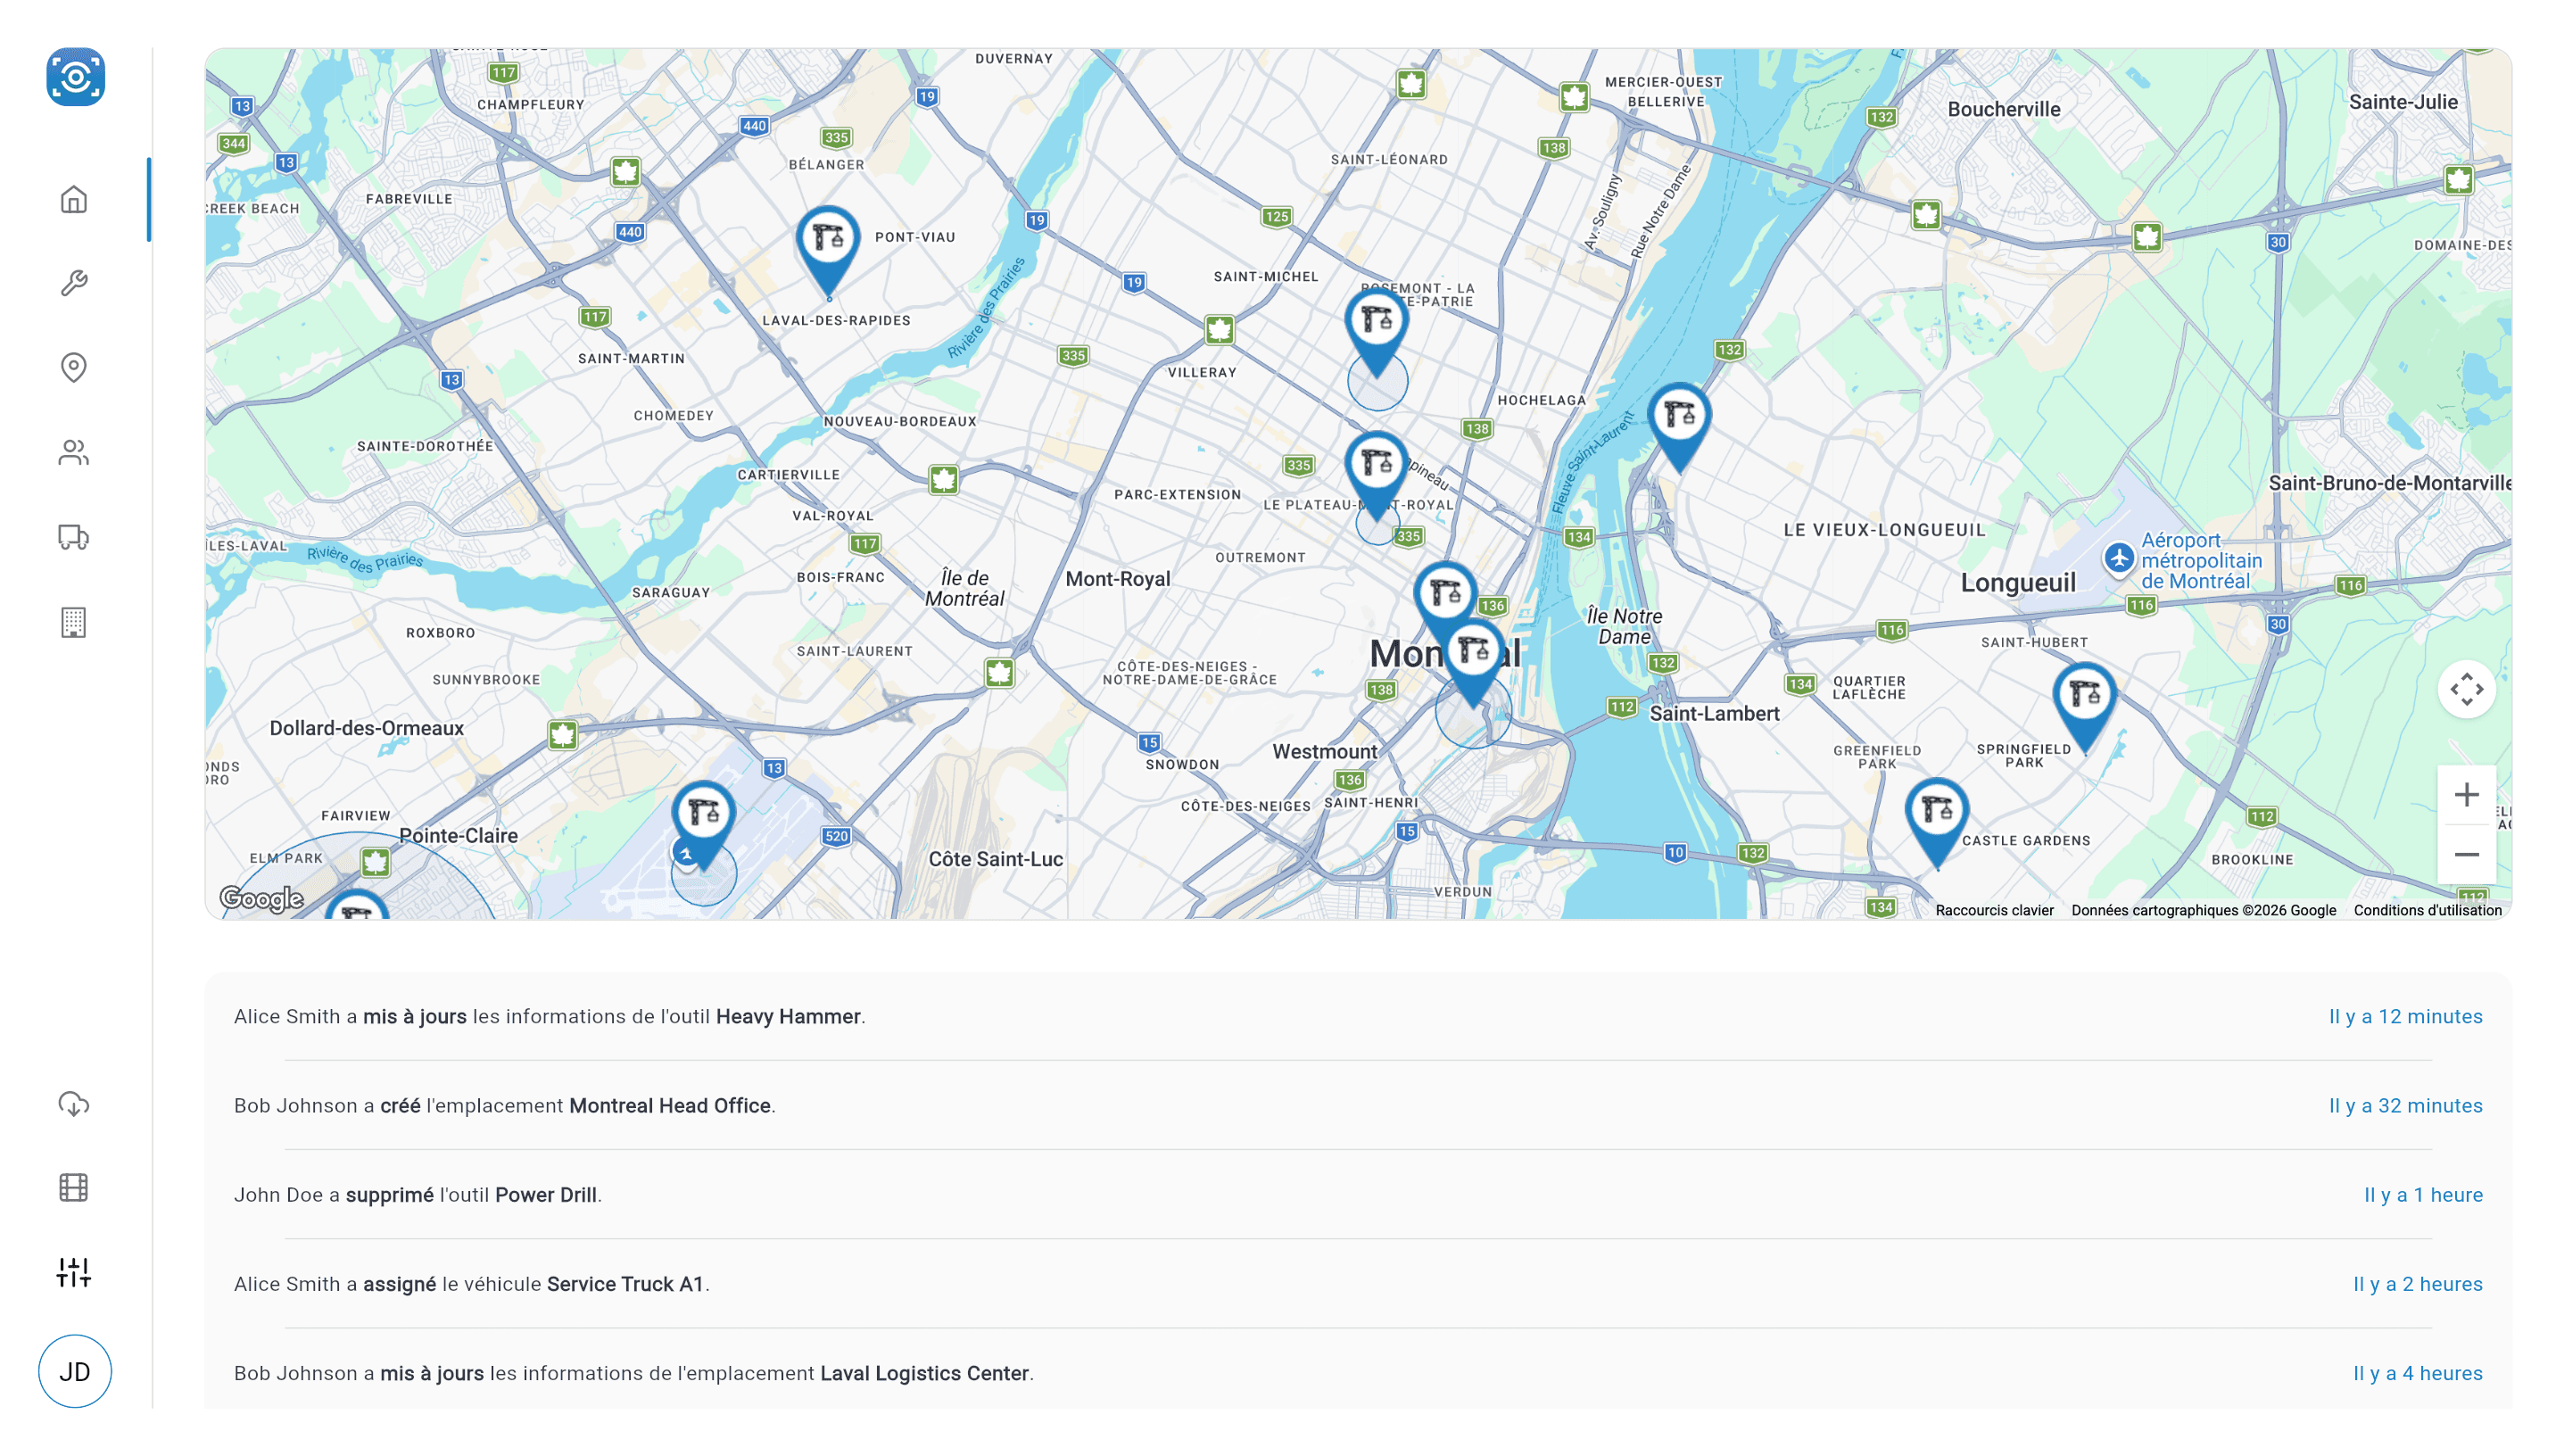Zoom out on the map
Image resolution: width=2564 pixels, height=1456 pixels.
pos(2466,854)
